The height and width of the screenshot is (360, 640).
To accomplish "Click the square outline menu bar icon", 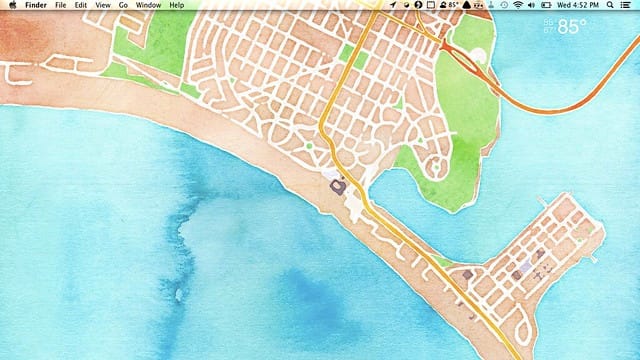I will (431, 5).
